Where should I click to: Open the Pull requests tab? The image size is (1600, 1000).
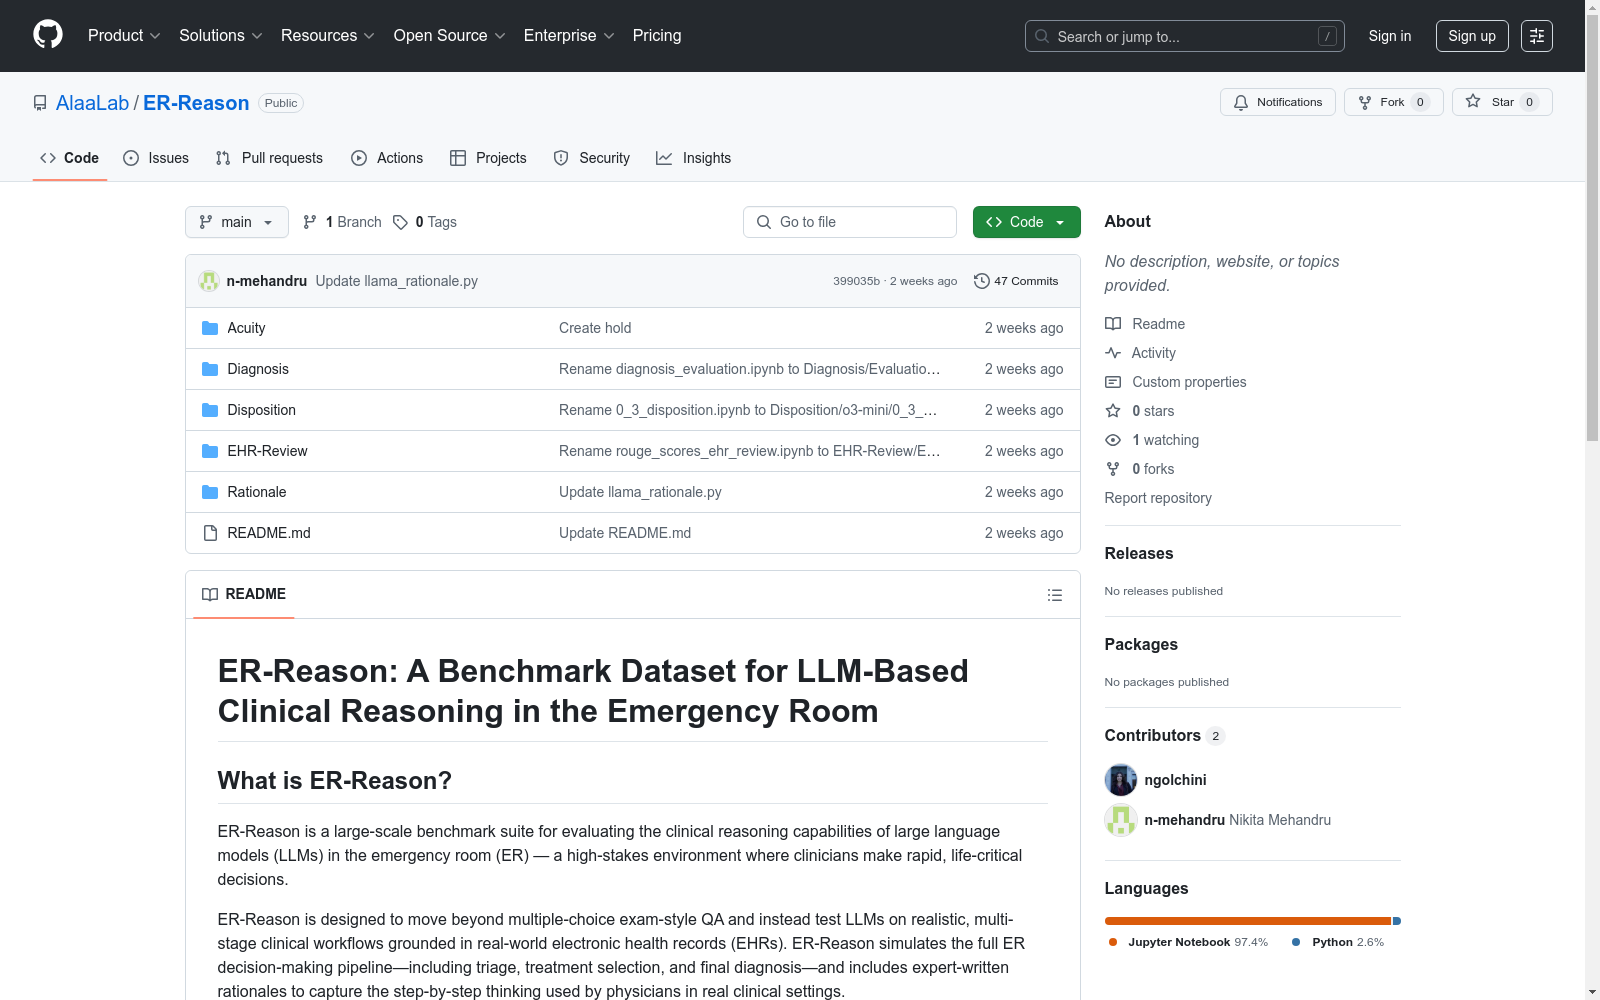tap(269, 158)
